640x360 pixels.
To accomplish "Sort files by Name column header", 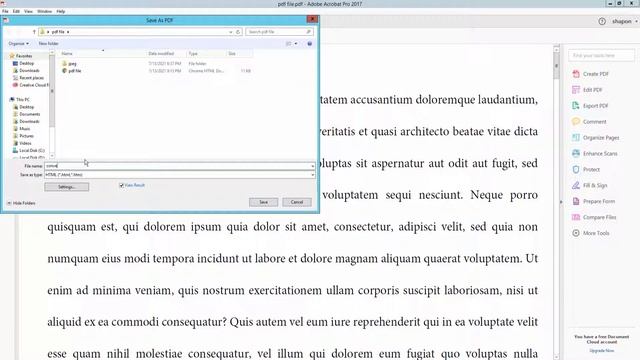I will tap(102, 53).
